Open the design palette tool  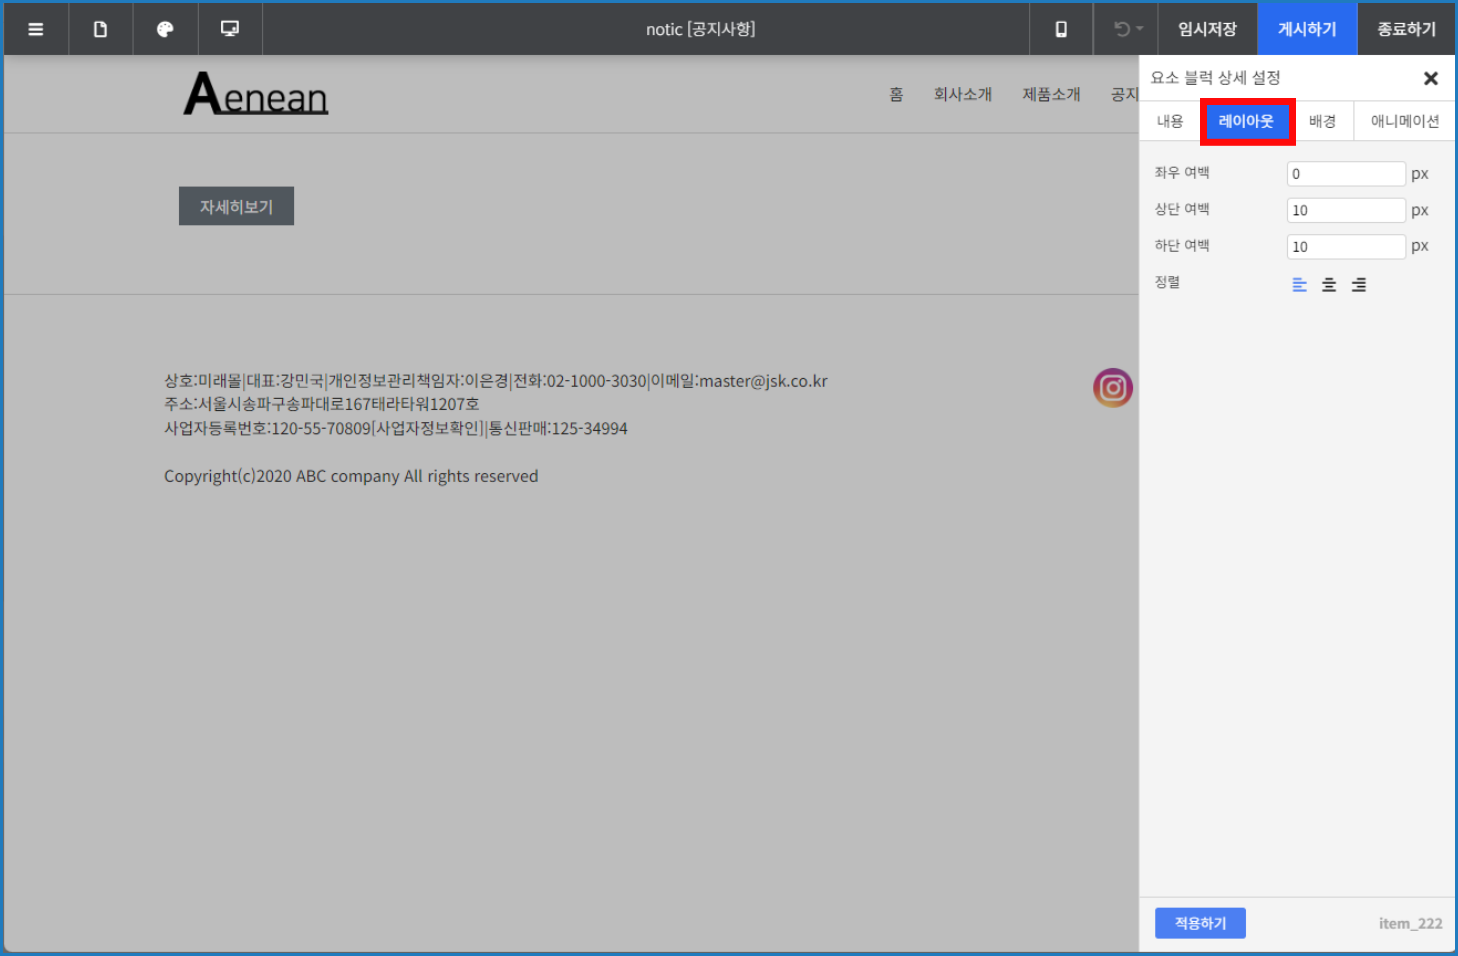coord(165,29)
